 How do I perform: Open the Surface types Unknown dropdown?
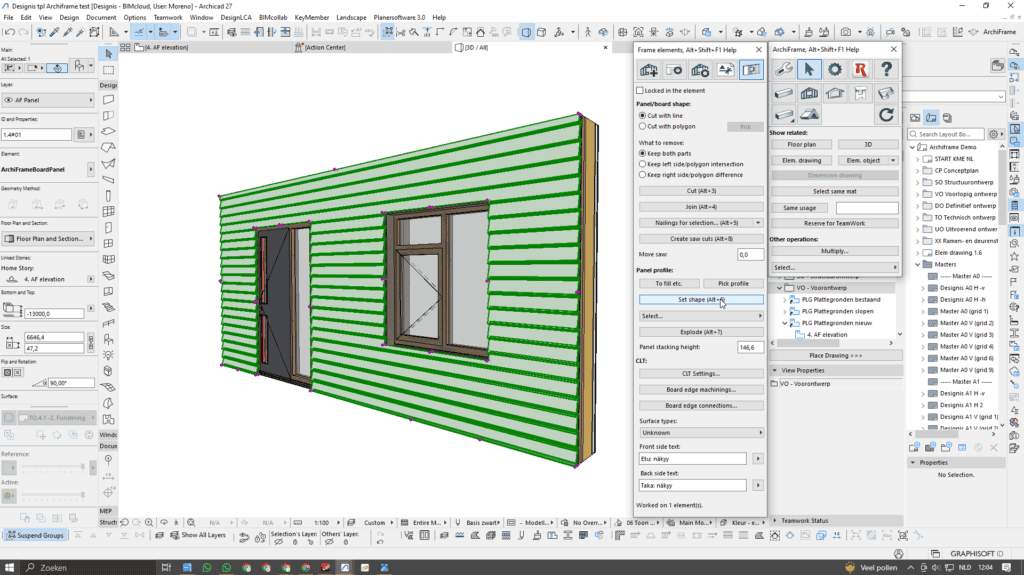coord(701,433)
